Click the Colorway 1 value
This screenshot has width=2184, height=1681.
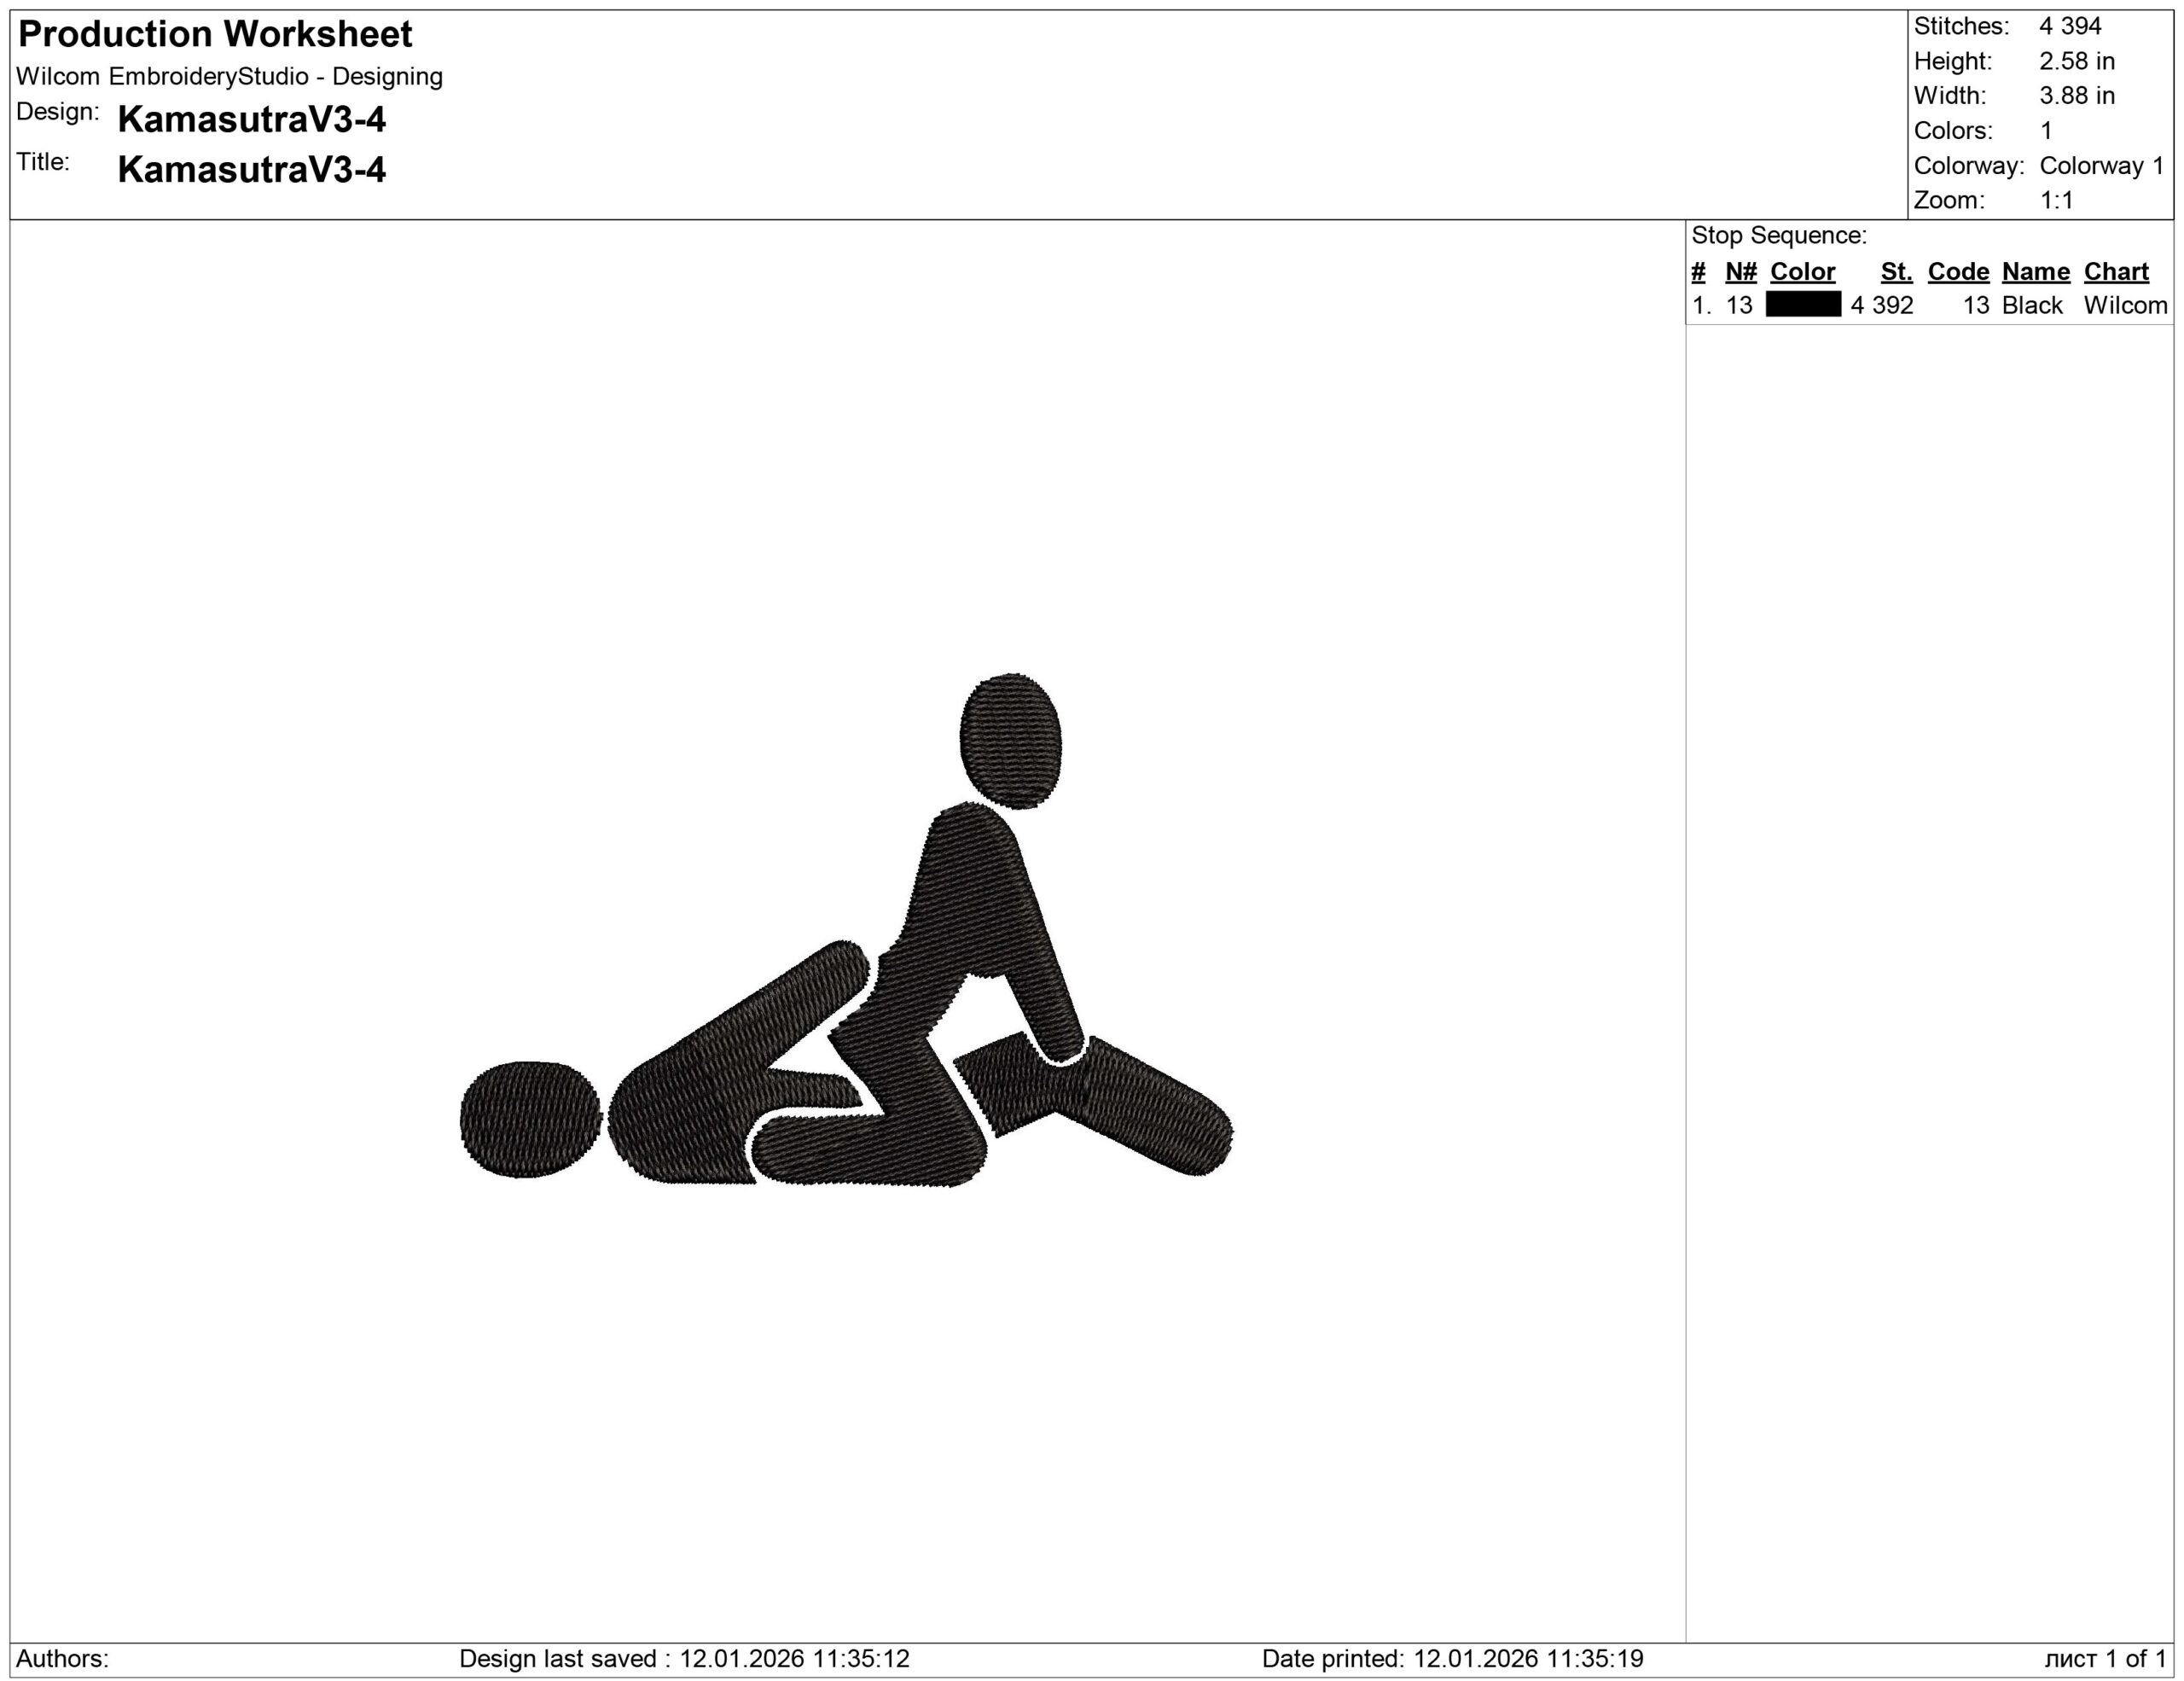coord(2101,166)
